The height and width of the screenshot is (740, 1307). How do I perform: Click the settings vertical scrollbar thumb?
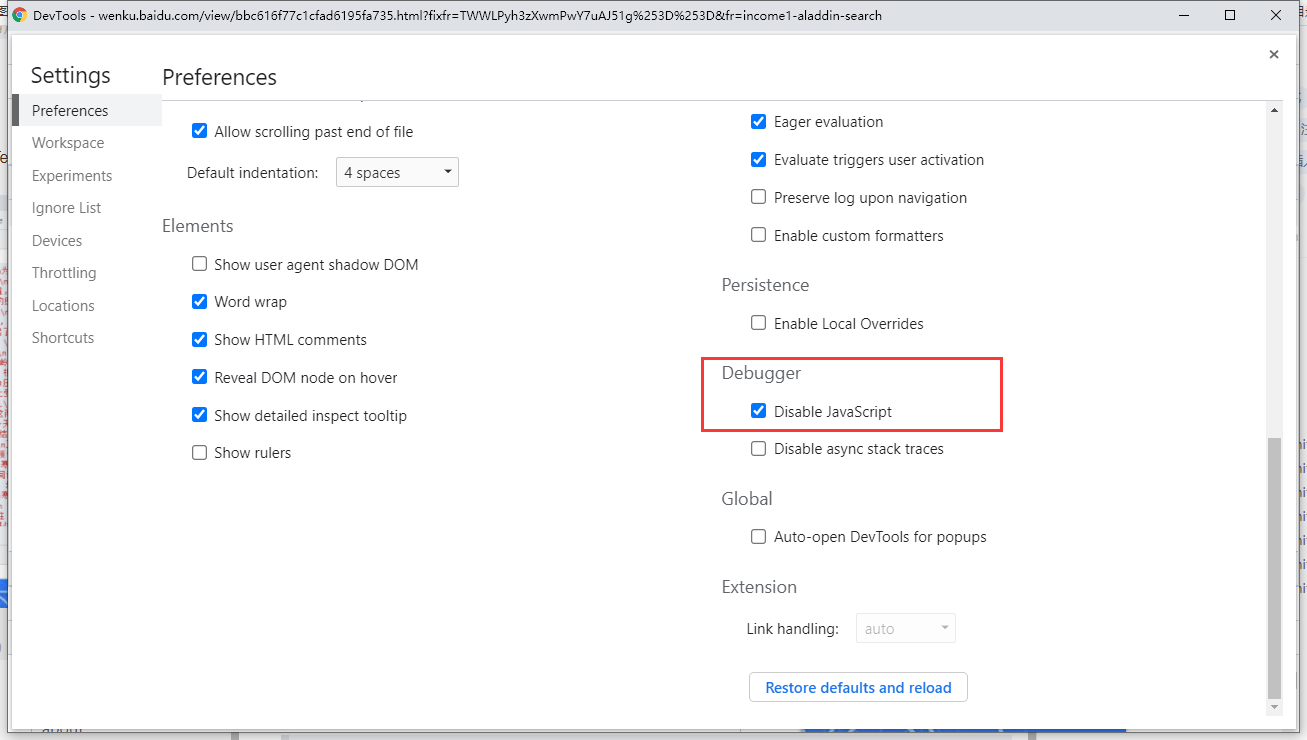click(1274, 567)
